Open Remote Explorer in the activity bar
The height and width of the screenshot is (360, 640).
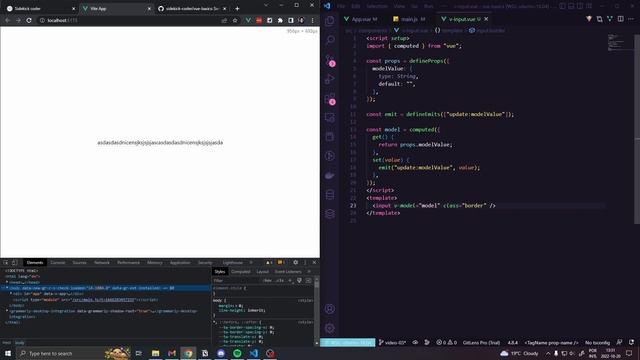(x=330, y=118)
